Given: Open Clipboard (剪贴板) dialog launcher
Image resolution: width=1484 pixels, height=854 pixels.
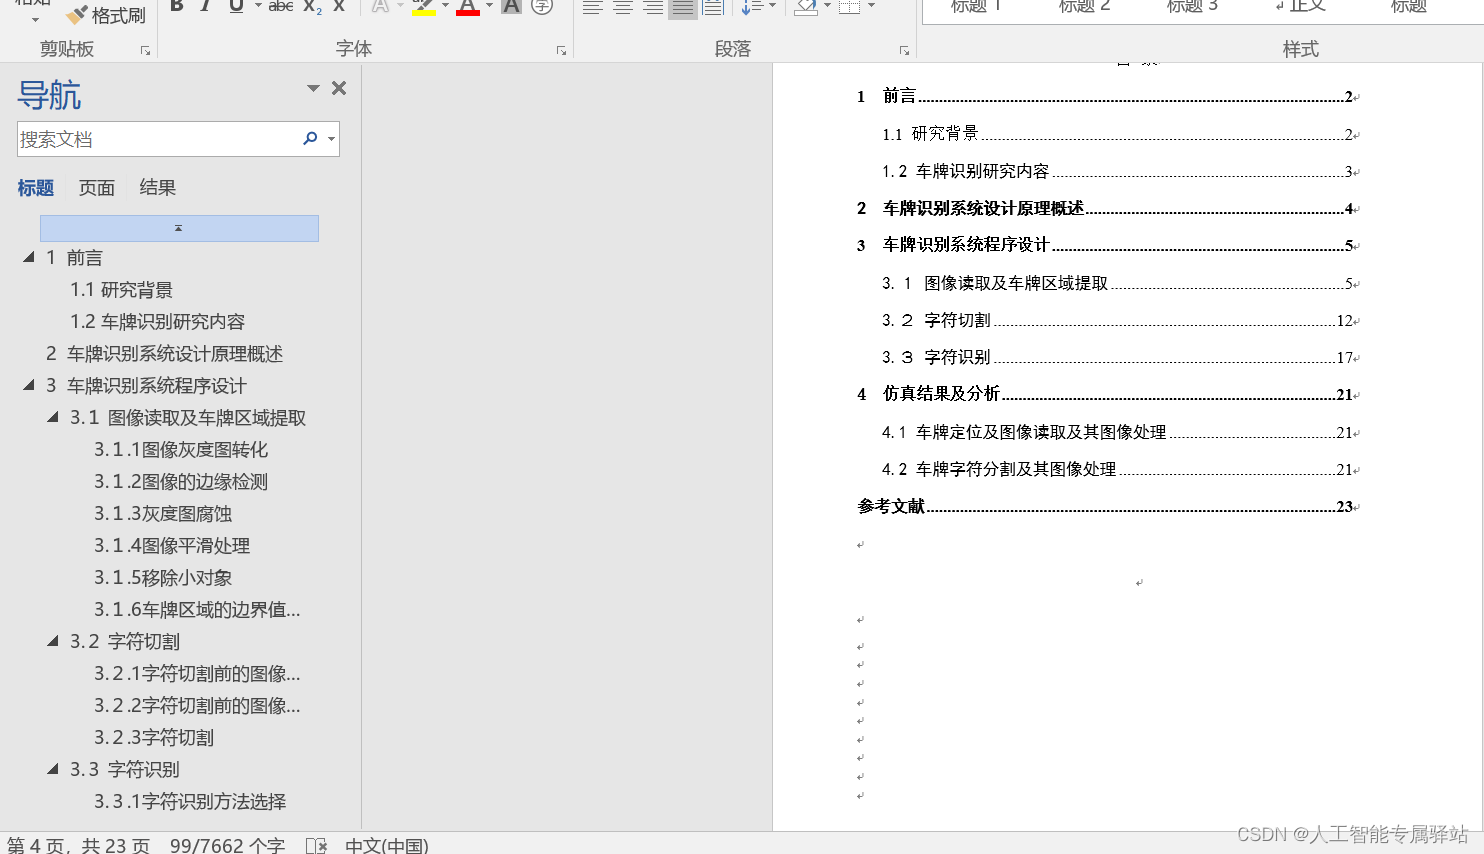Looking at the screenshot, I should click(x=145, y=50).
